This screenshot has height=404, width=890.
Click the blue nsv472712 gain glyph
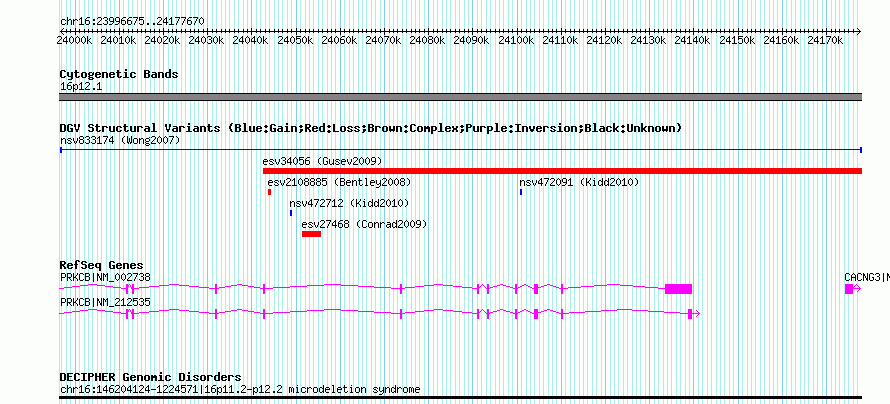[x=291, y=213]
